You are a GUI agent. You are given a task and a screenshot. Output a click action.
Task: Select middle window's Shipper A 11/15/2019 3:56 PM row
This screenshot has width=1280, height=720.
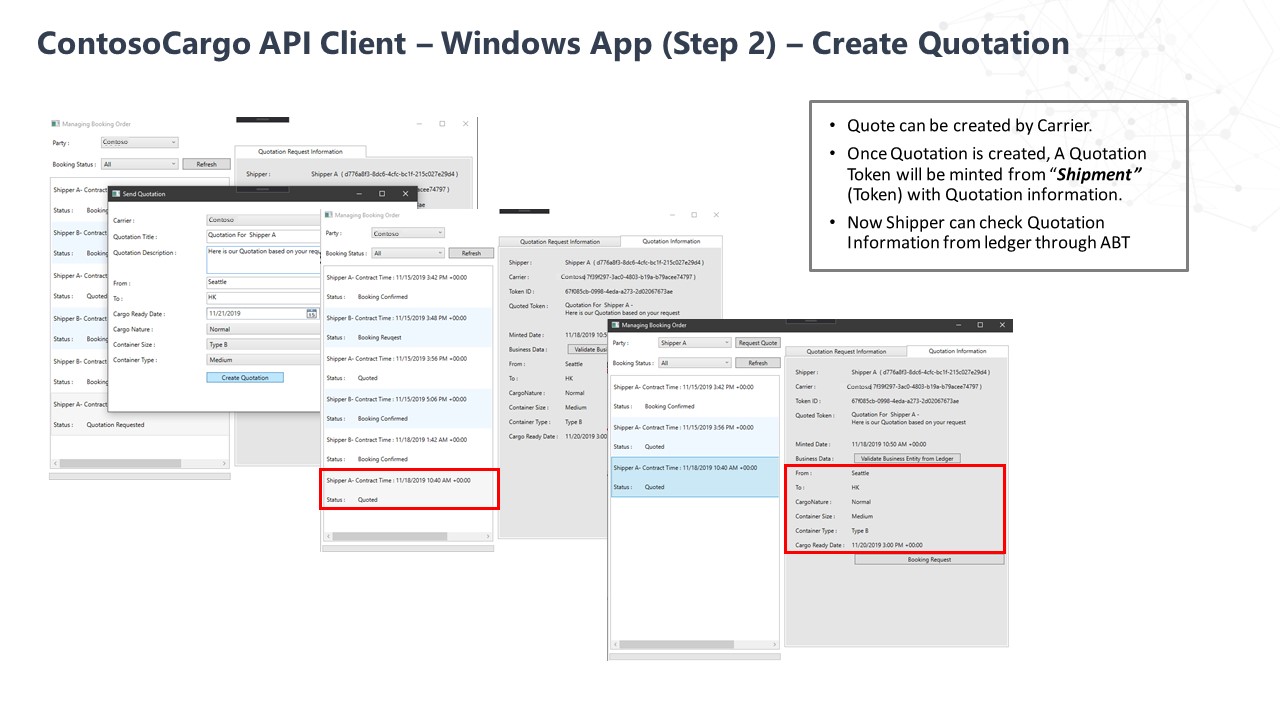click(x=407, y=368)
